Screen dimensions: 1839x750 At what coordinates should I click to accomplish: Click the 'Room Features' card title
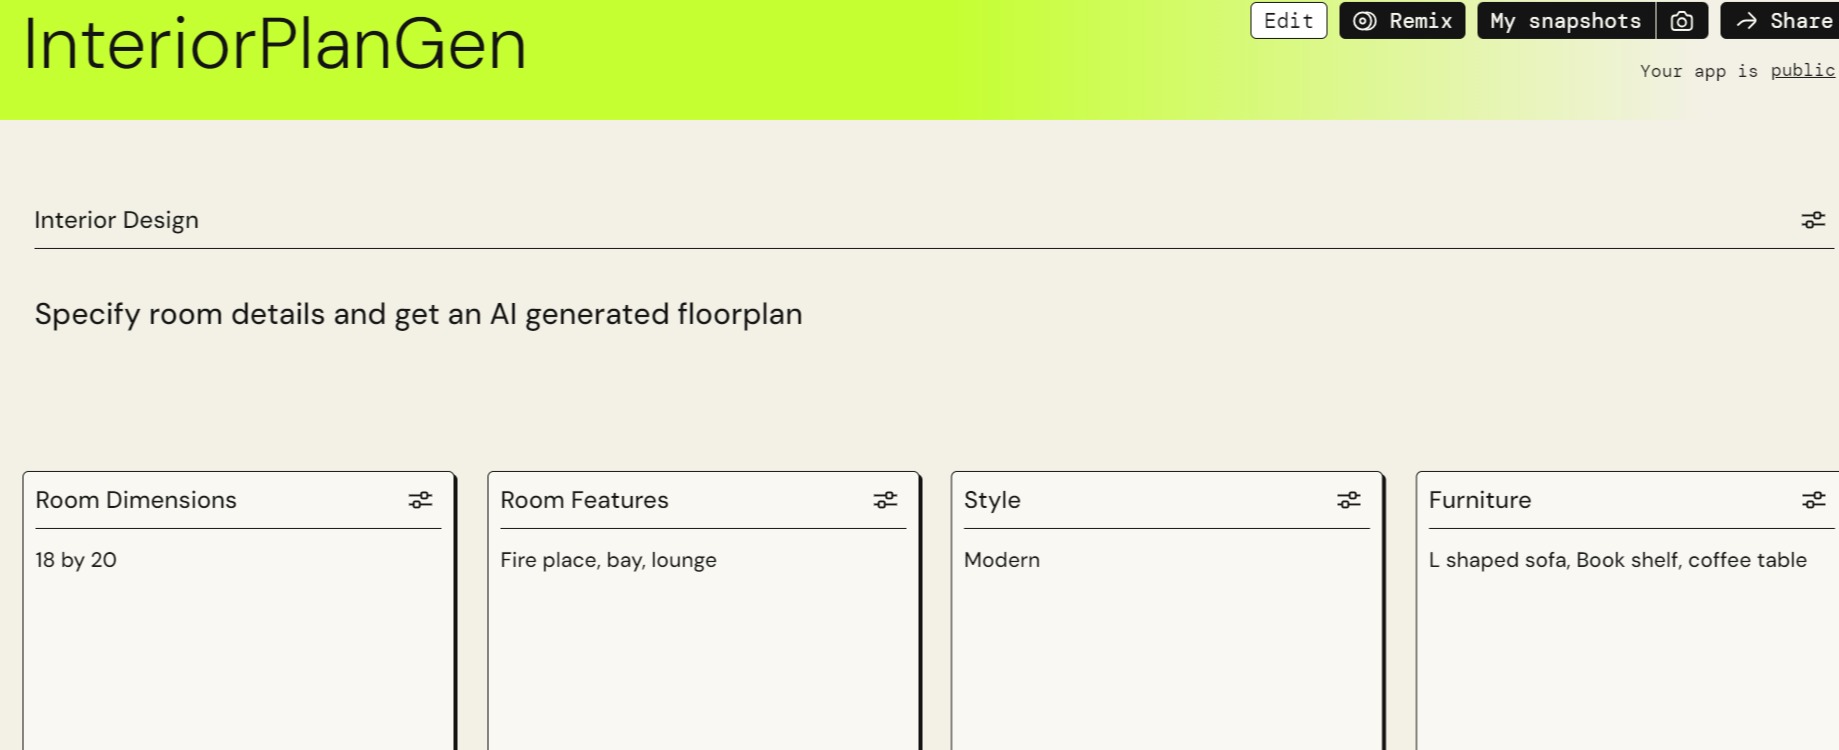pos(584,500)
